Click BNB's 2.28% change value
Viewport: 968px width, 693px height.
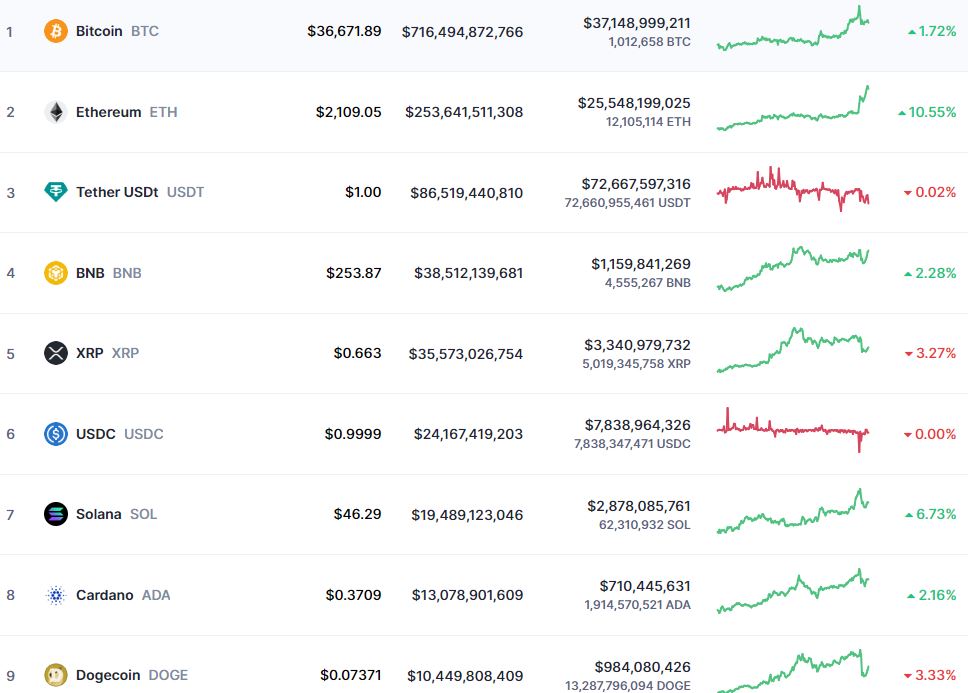click(x=930, y=273)
